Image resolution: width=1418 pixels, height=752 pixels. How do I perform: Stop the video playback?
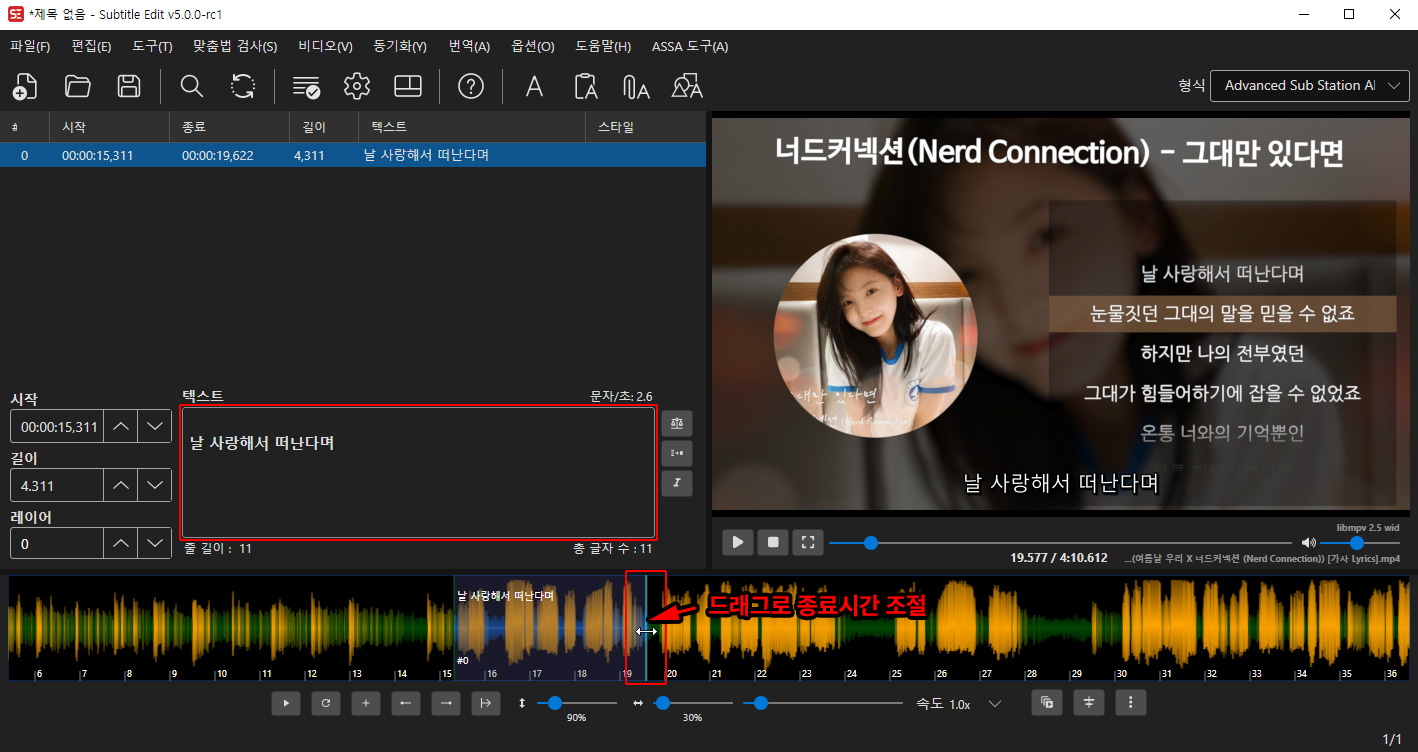click(x=773, y=542)
